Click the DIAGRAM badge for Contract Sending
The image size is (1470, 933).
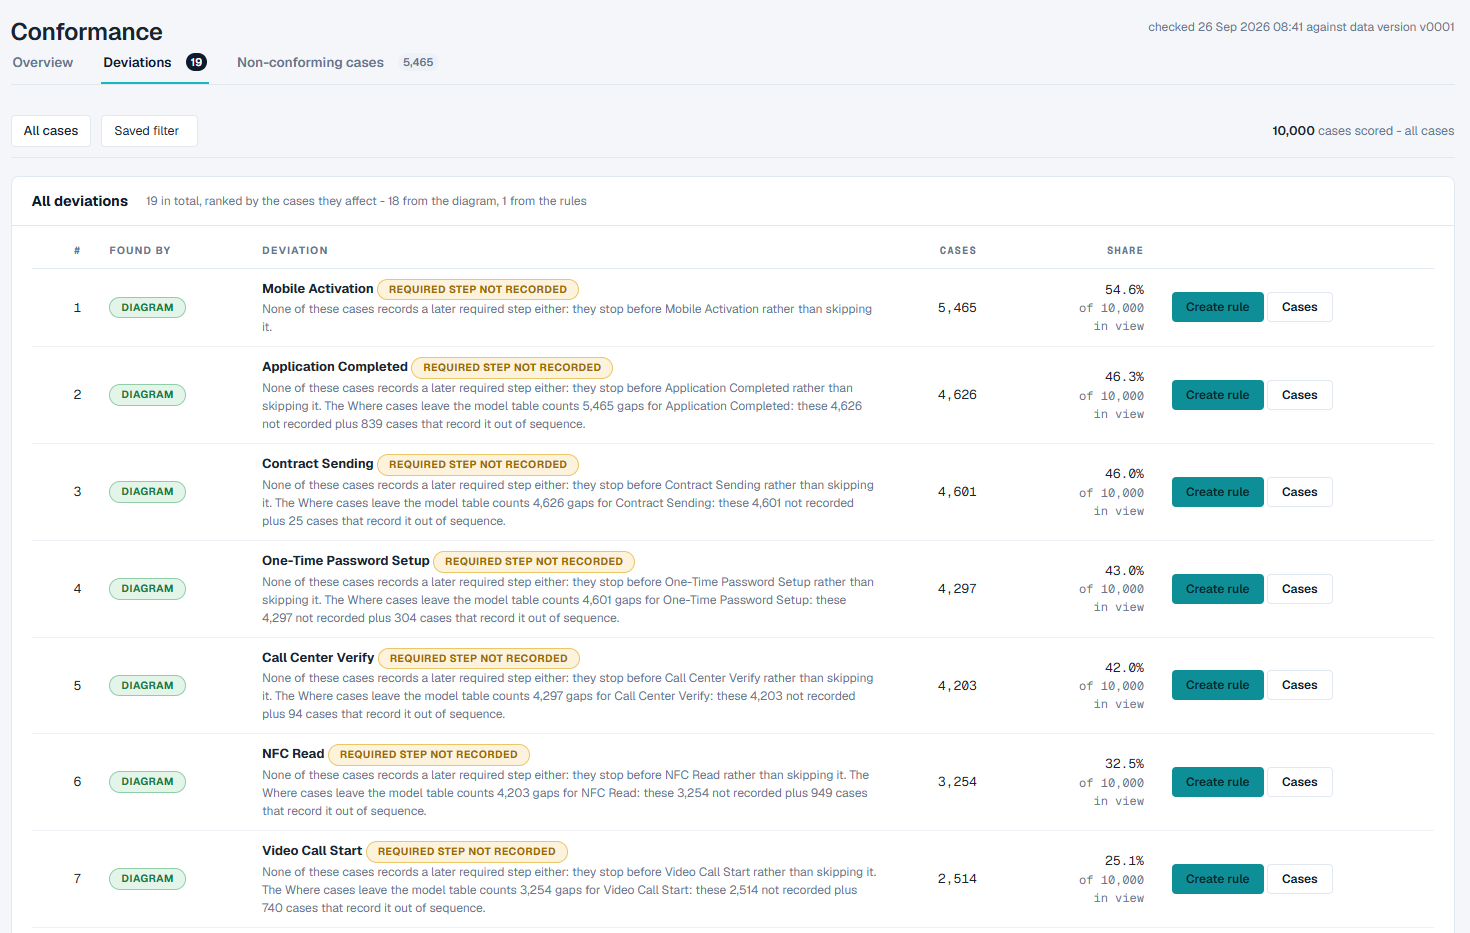point(147,492)
